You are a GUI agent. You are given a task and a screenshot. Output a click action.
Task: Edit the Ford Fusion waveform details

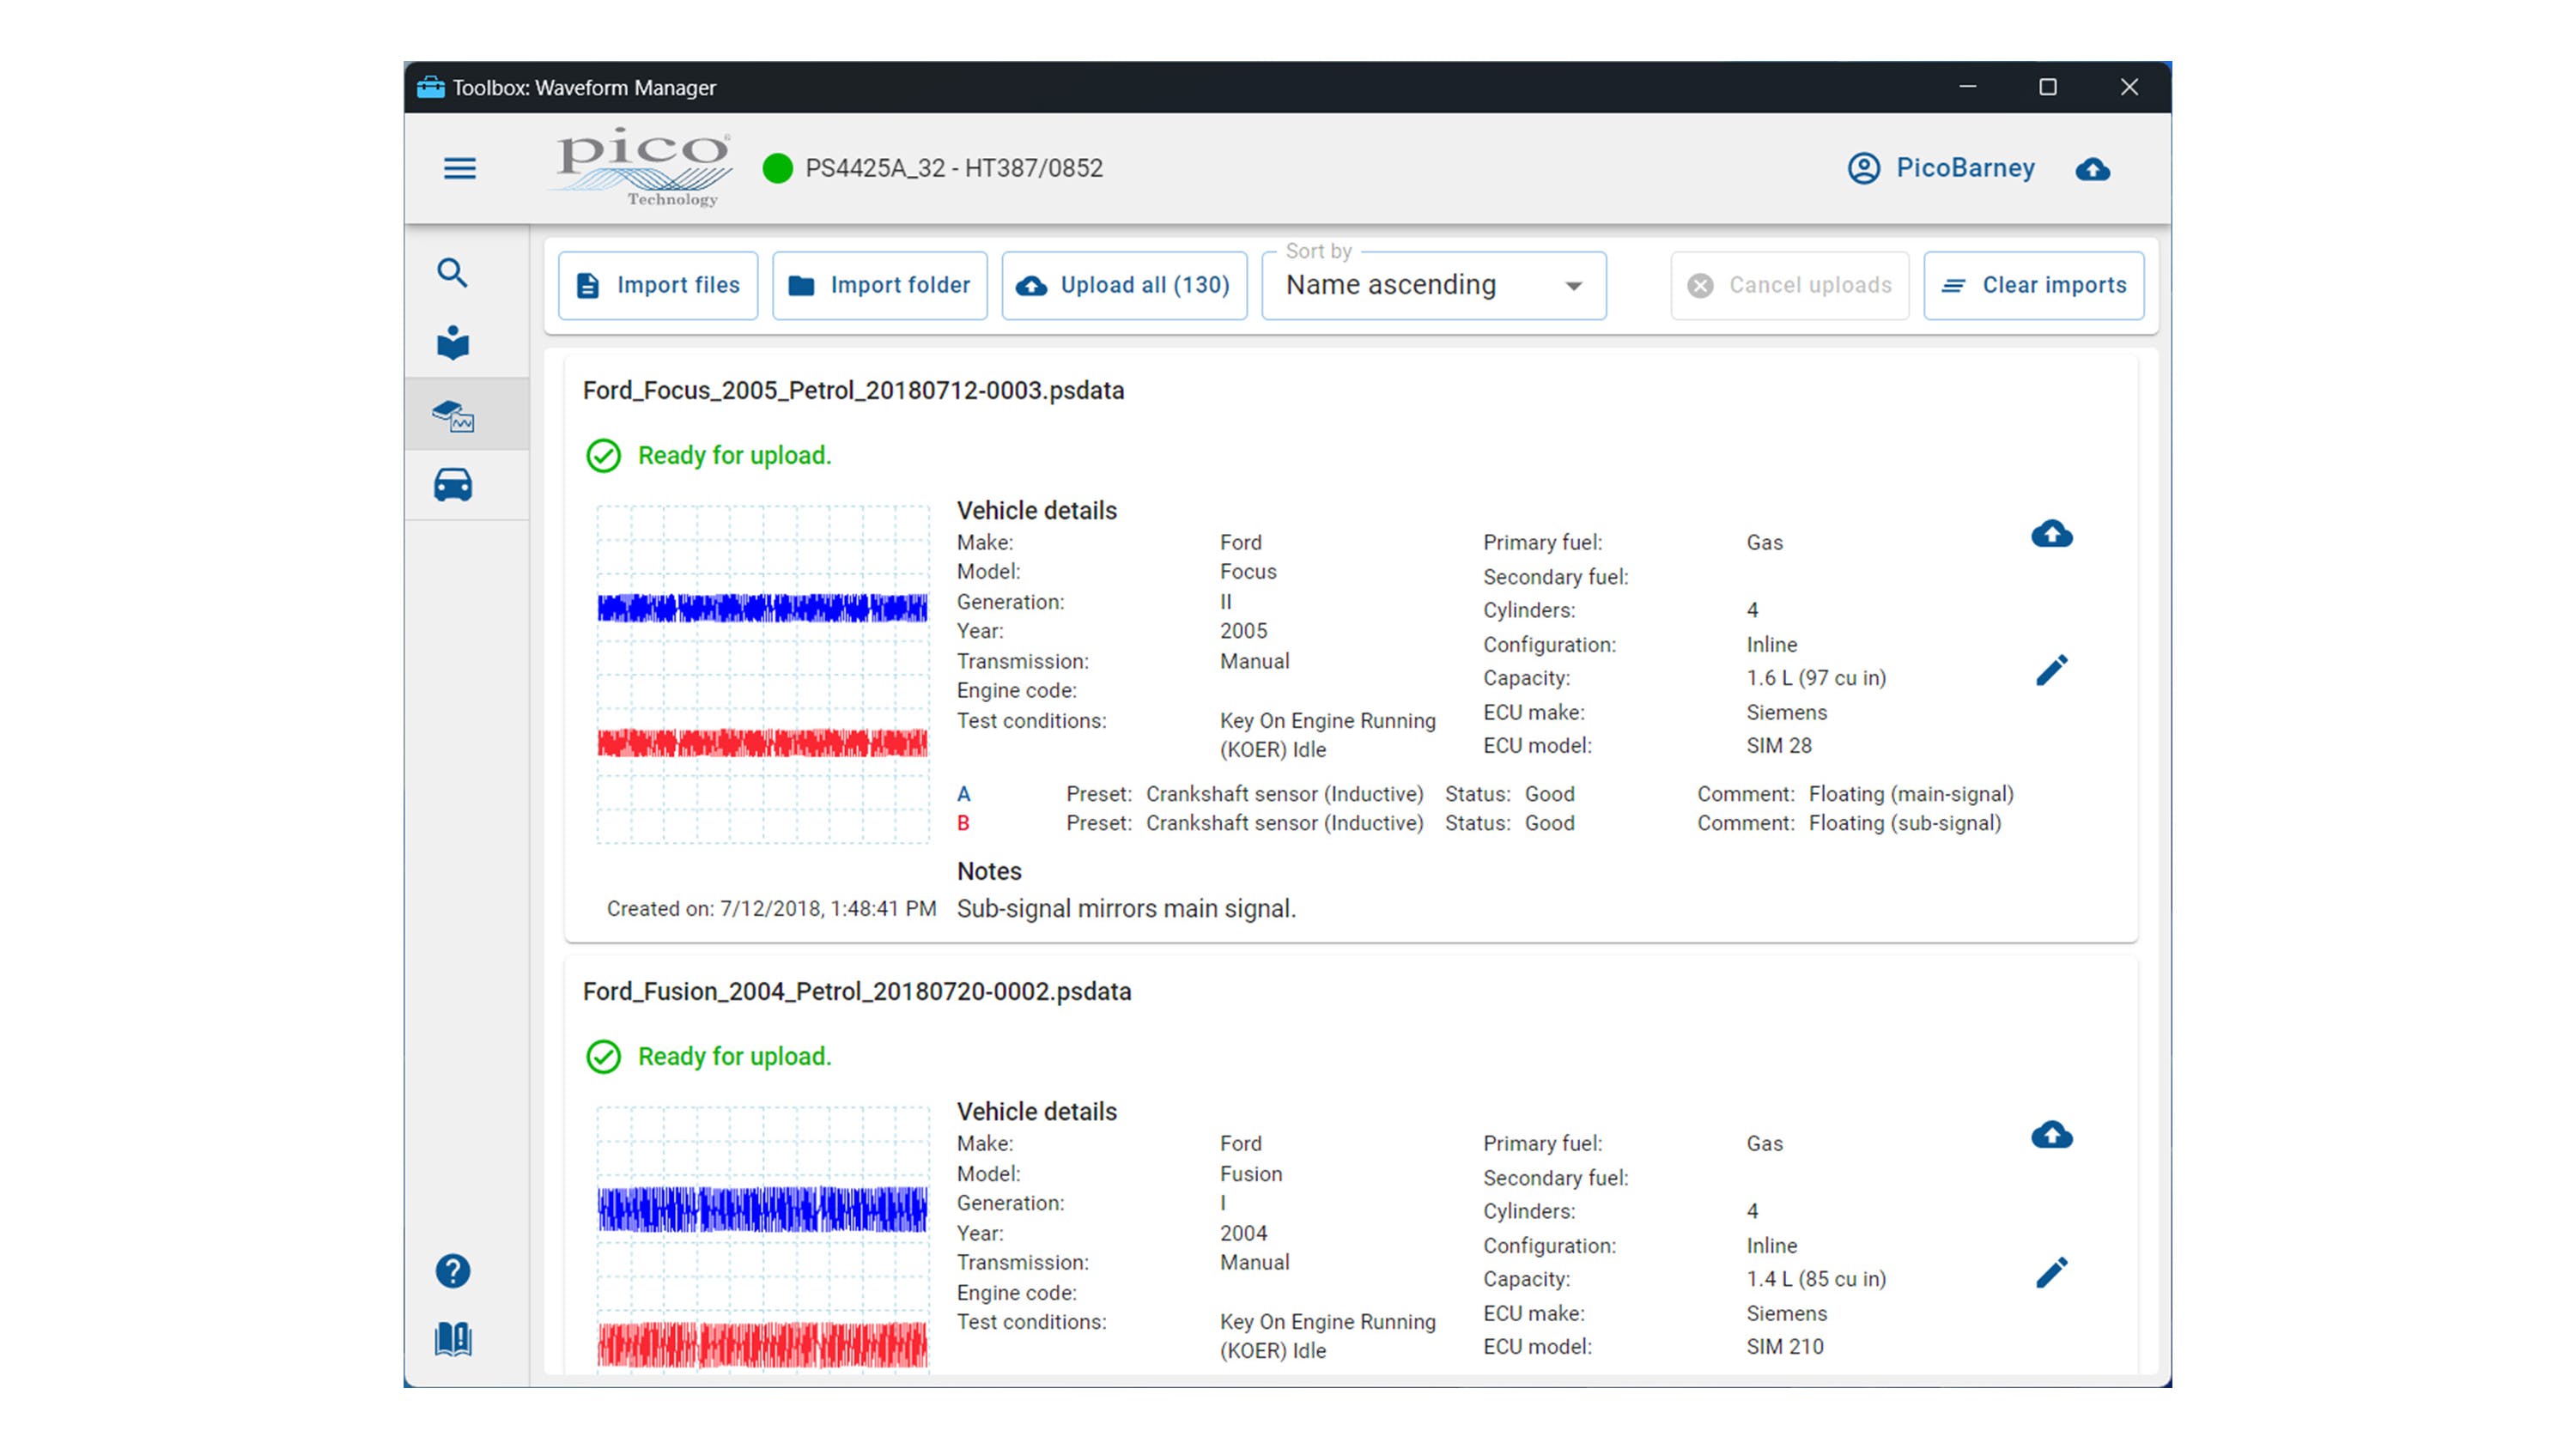click(x=2051, y=1273)
